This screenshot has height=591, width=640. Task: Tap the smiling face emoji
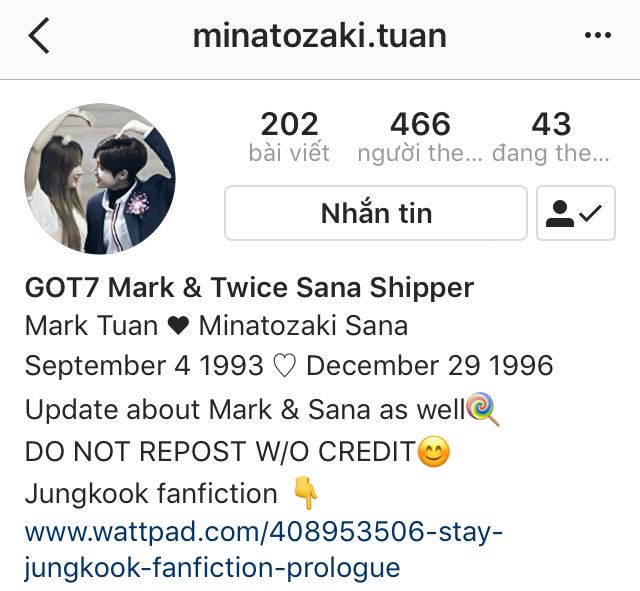coord(434,451)
